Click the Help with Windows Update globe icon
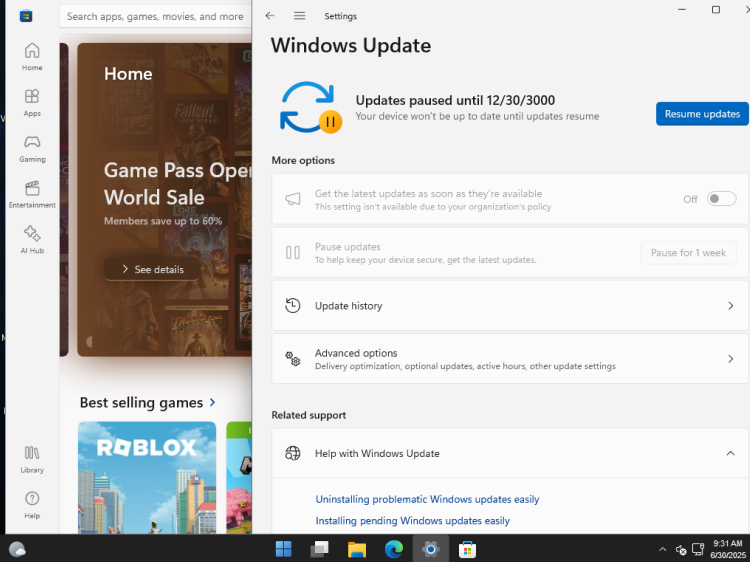The width and height of the screenshot is (750, 562). tap(293, 453)
